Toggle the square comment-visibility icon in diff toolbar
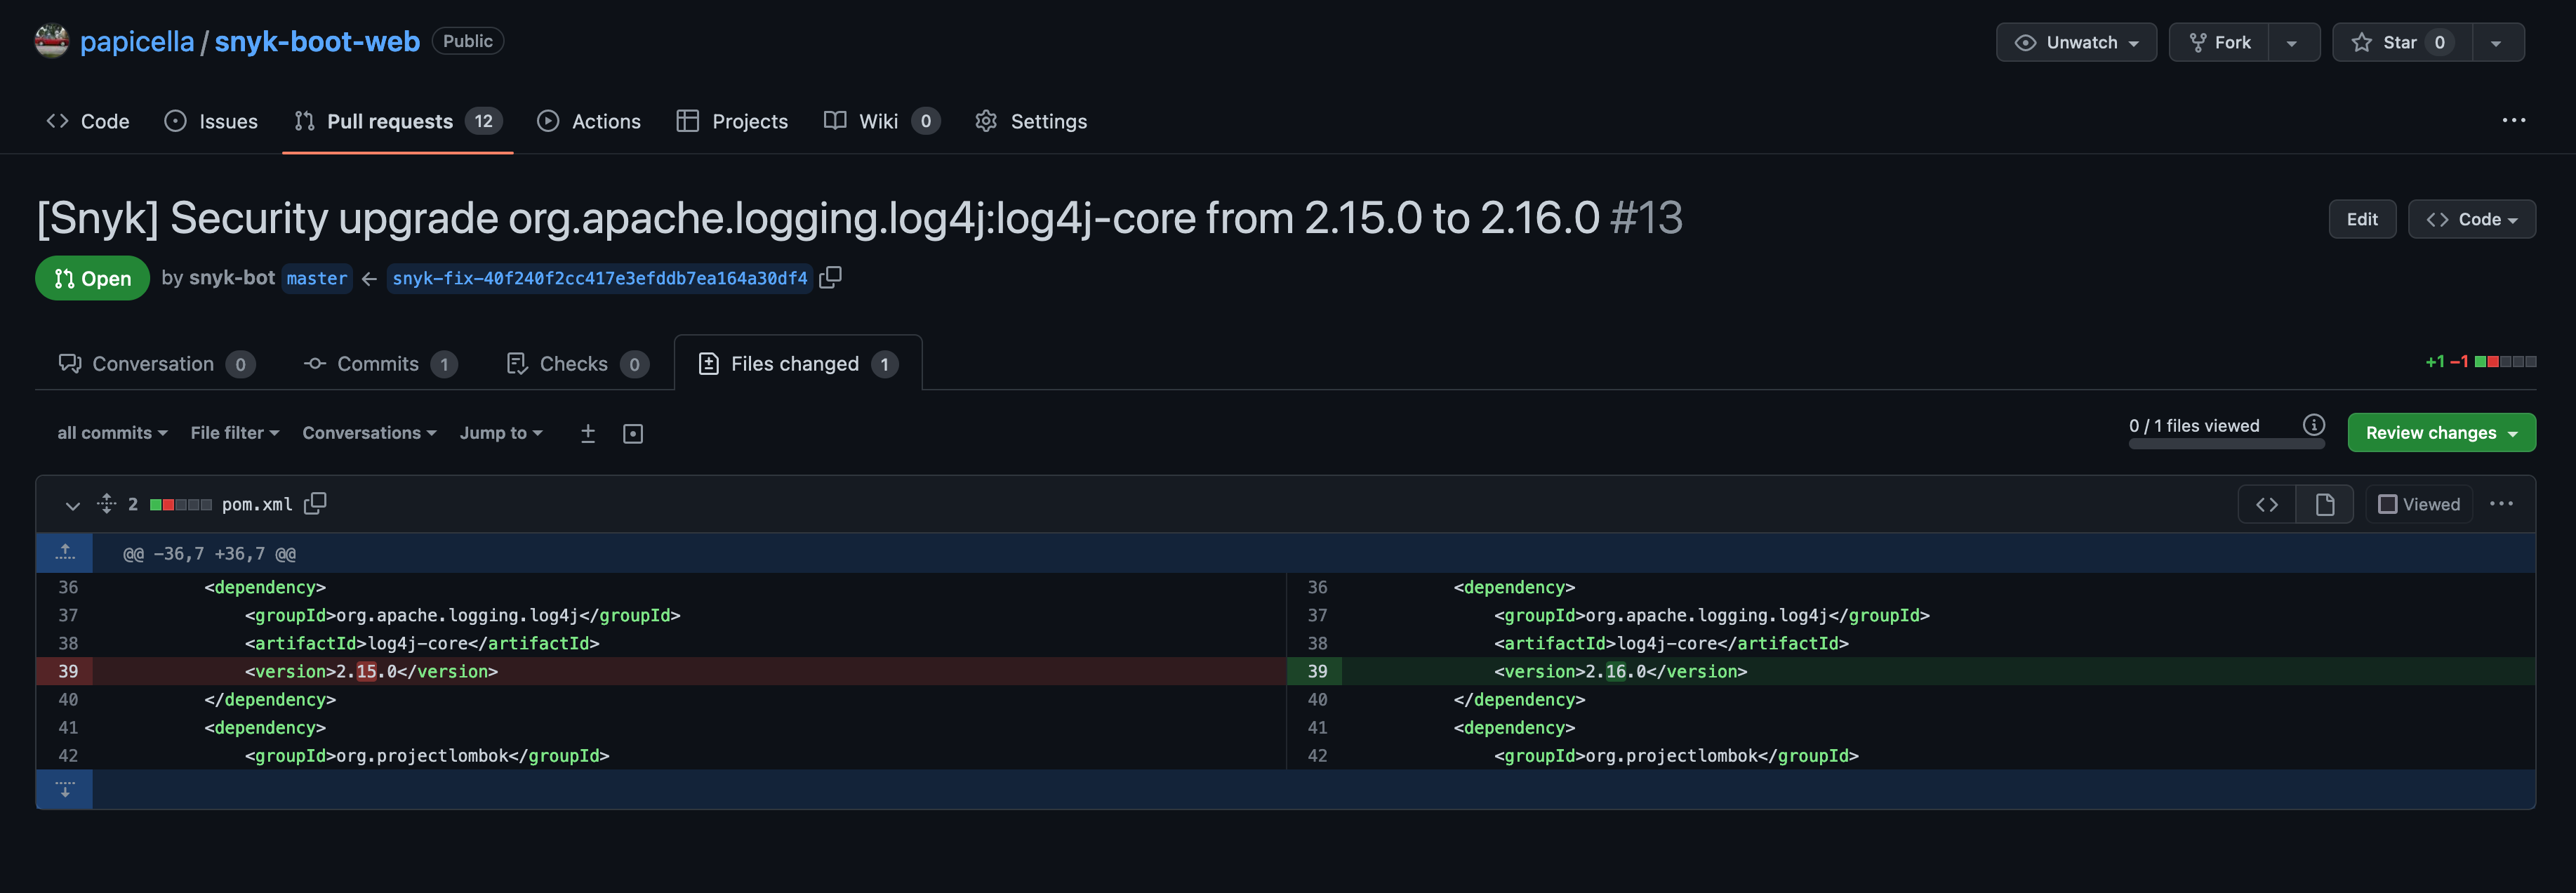 632,433
